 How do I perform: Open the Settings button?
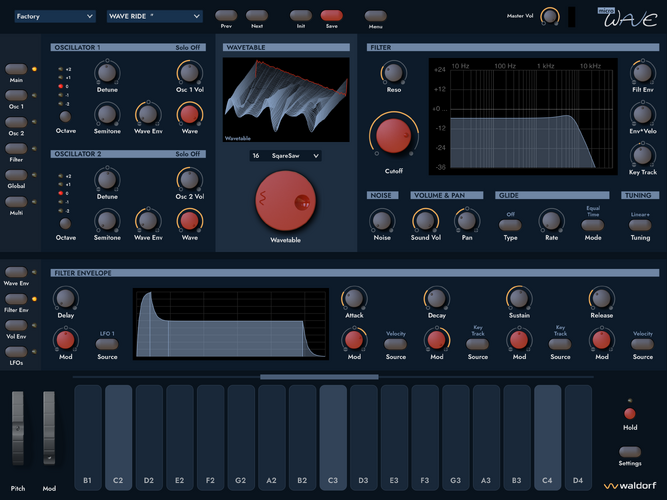click(630, 451)
